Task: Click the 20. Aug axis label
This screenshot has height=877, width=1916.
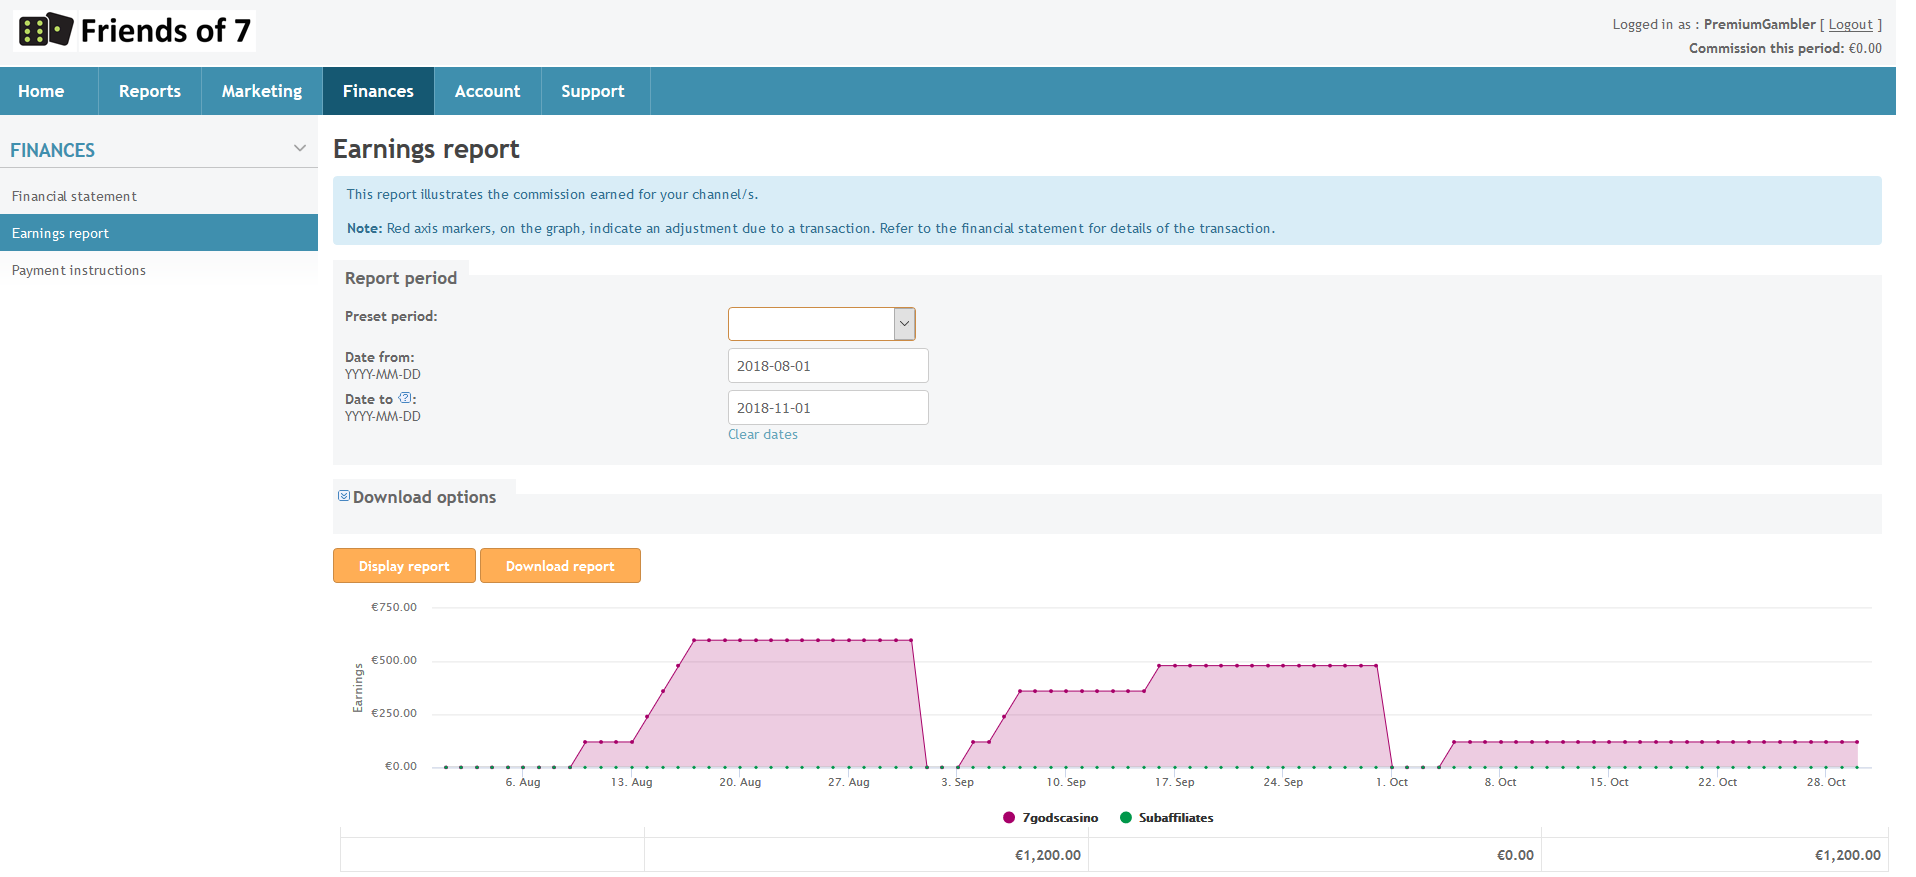Action: tap(740, 782)
